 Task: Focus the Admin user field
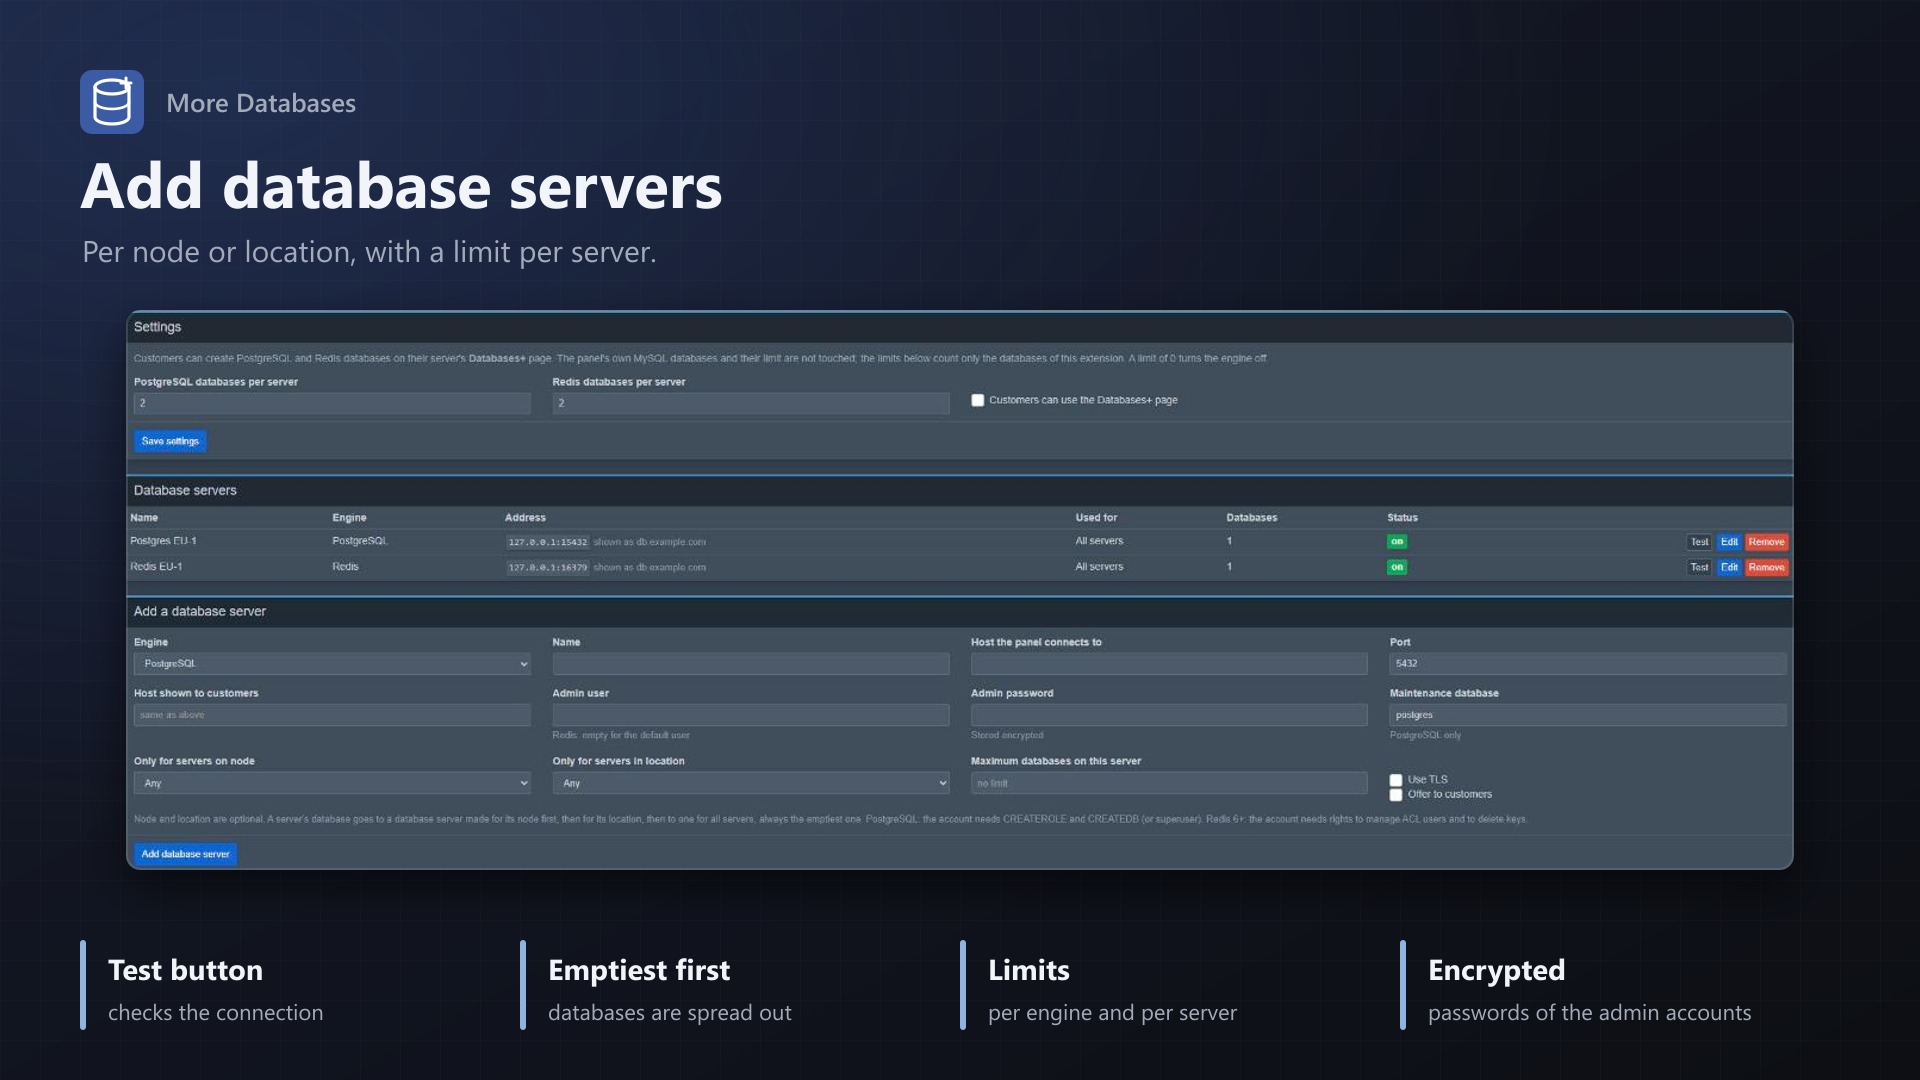pos(751,715)
